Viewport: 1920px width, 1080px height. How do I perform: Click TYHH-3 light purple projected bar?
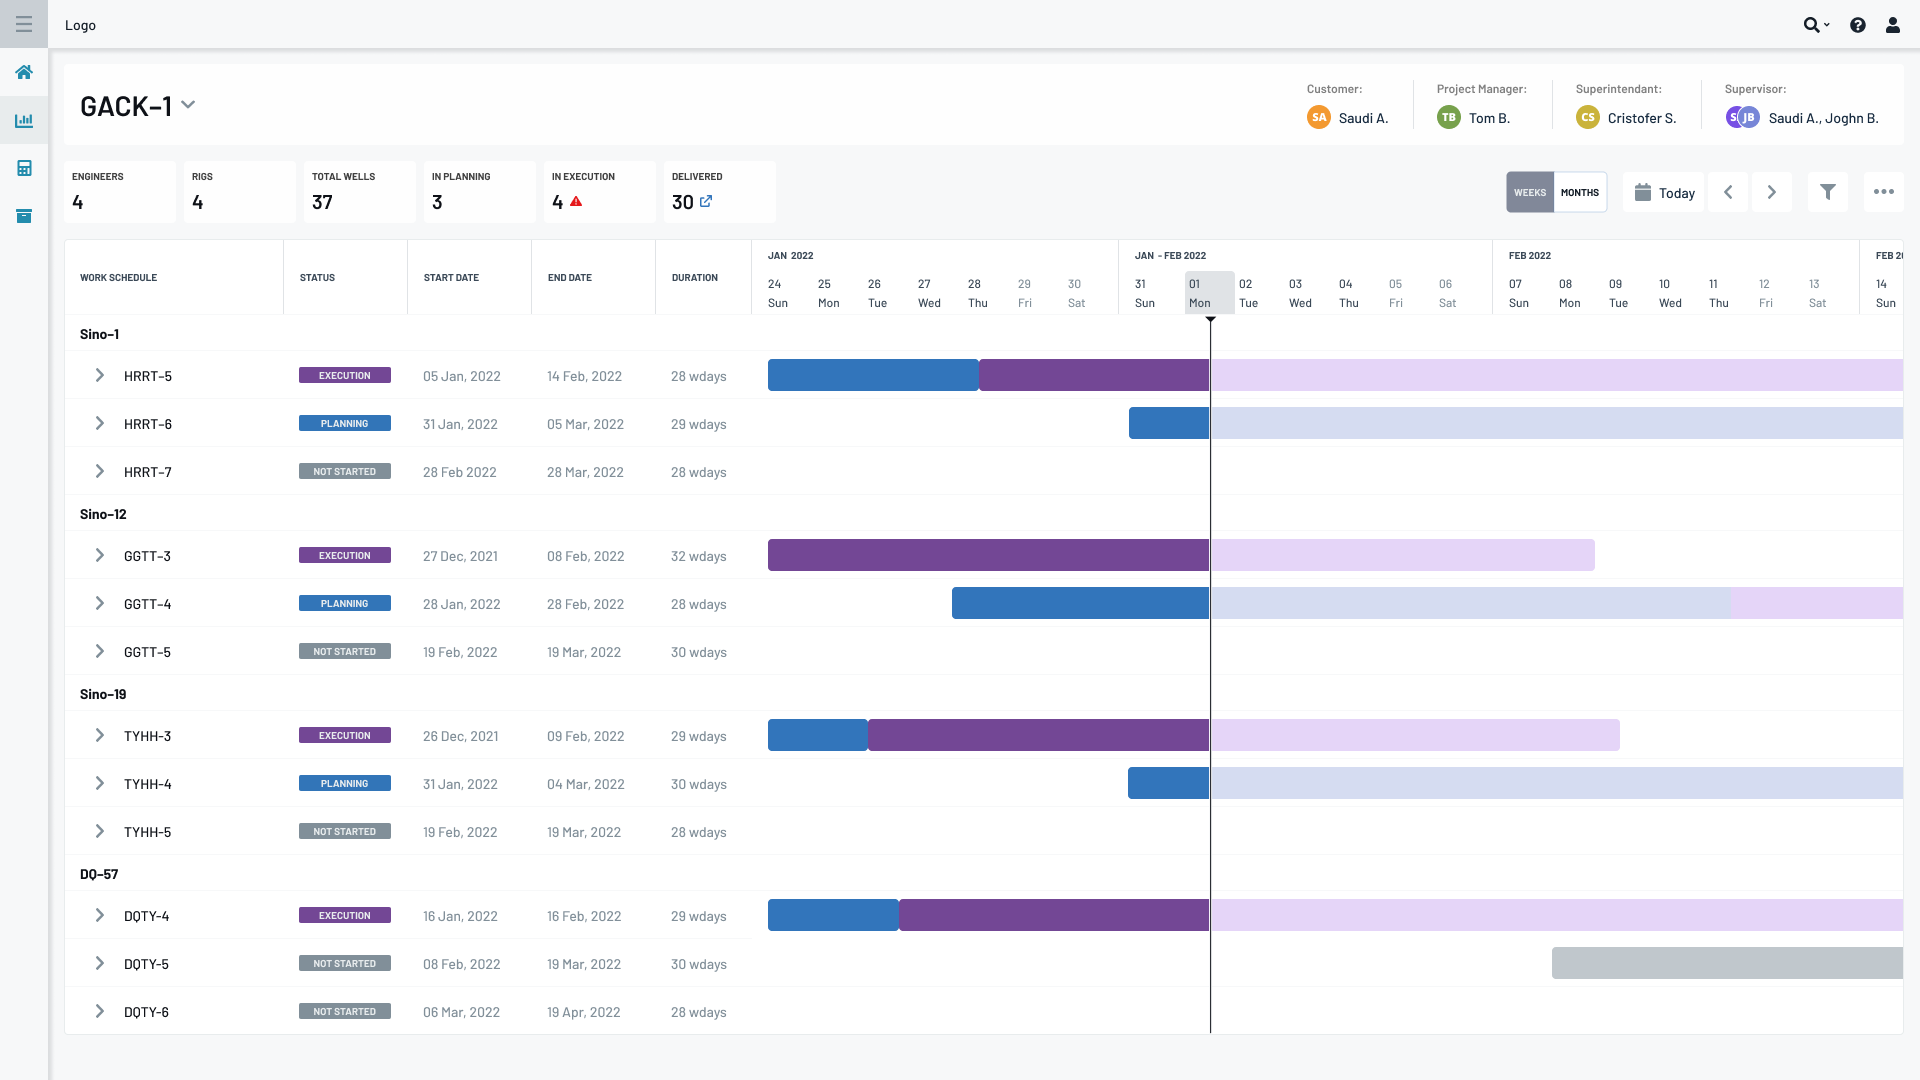point(1415,735)
